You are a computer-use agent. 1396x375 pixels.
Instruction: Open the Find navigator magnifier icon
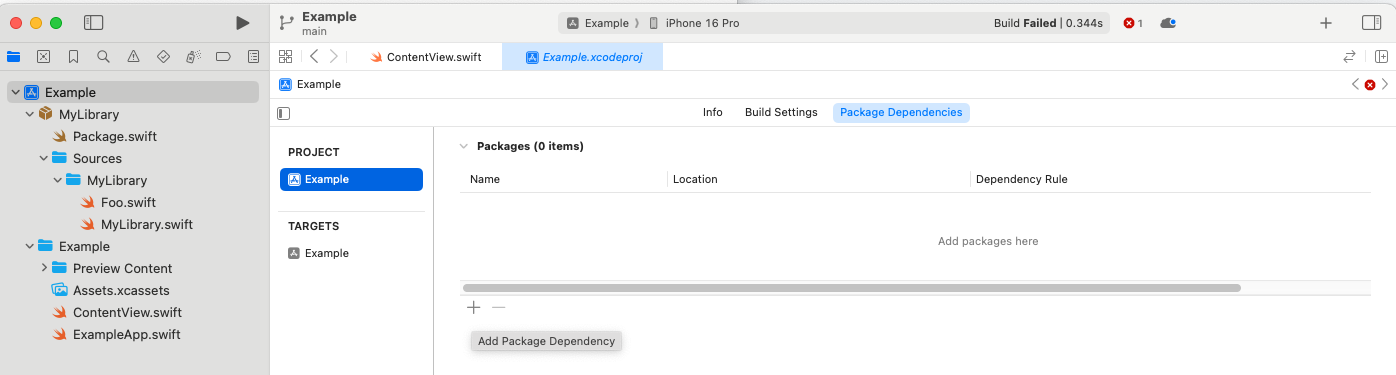[x=103, y=56]
